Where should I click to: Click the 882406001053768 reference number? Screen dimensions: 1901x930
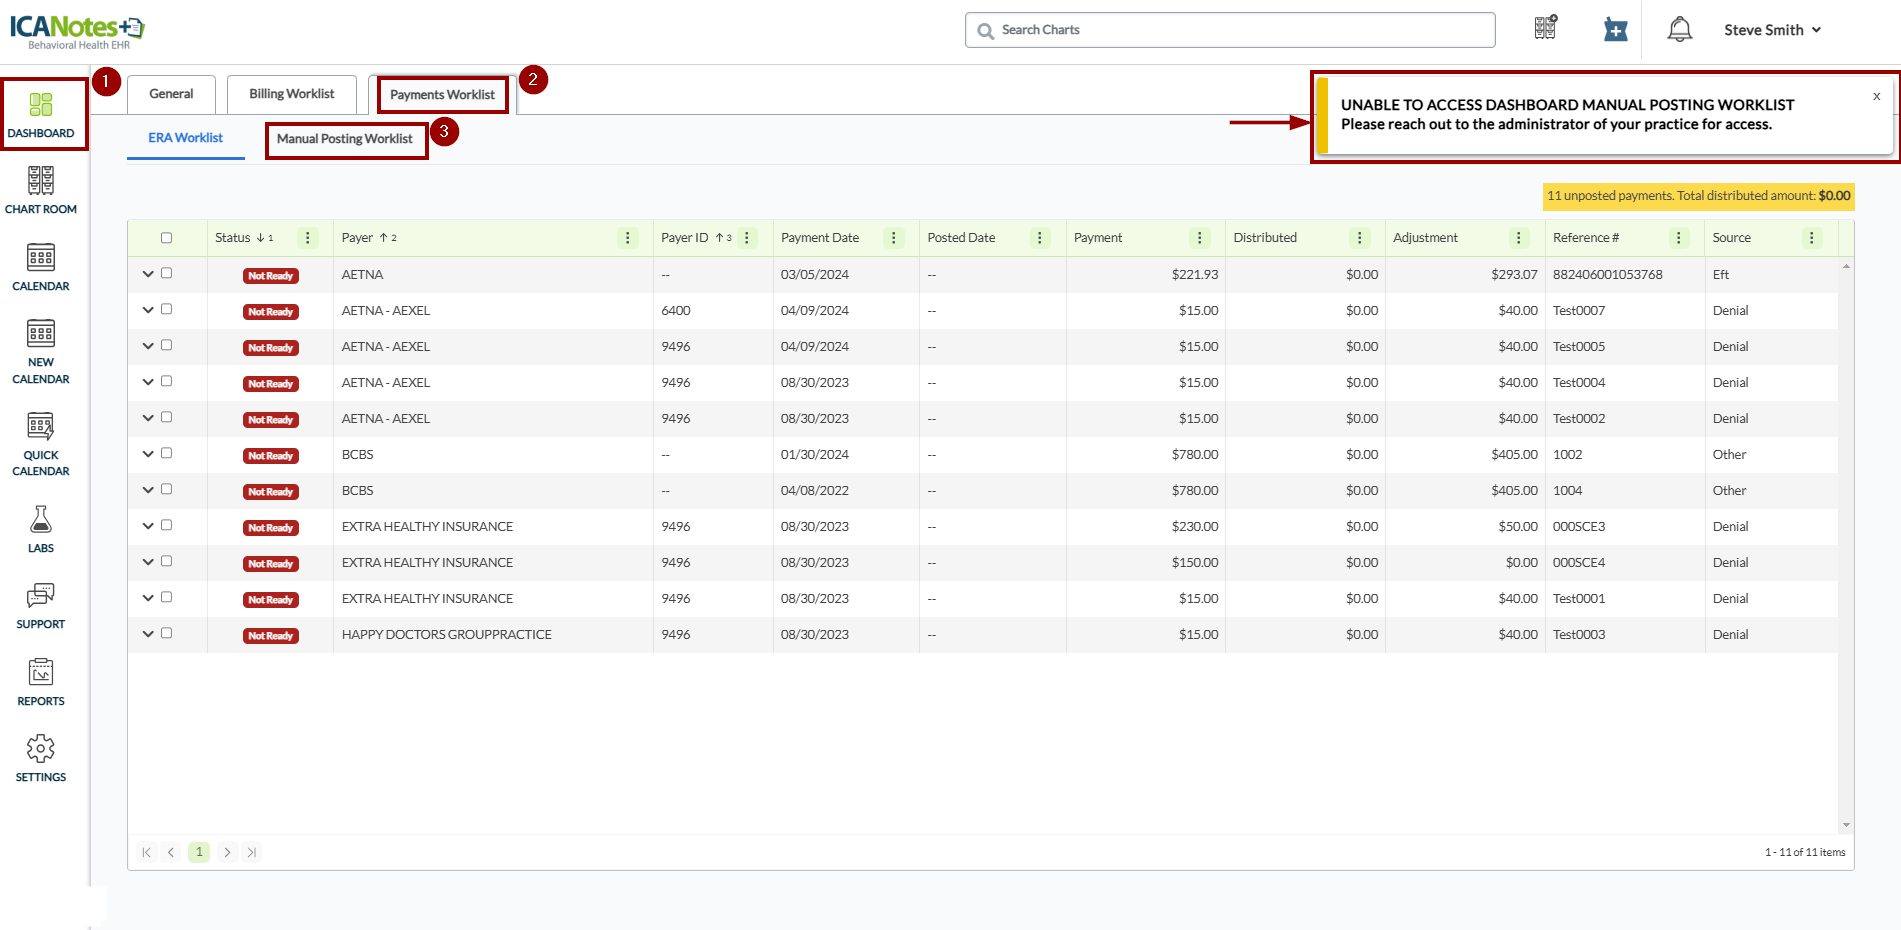(1607, 274)
